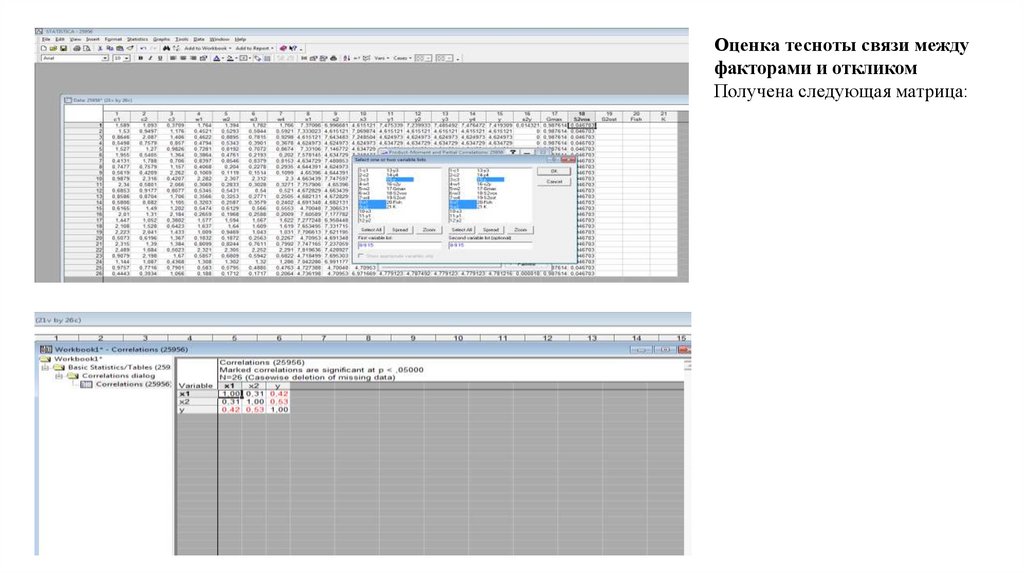Click the Open file icon in the toolbar
This screenshot has height=574, width=1024.
[x=52, y=48]
